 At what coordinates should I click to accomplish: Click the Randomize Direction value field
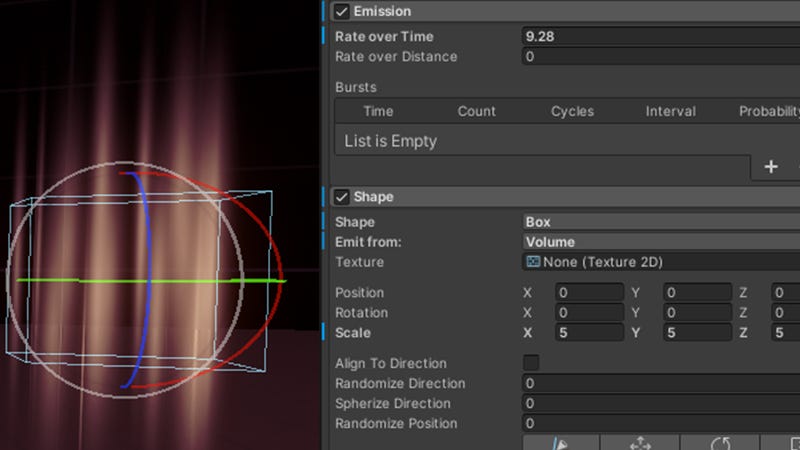tap(660, 383)
